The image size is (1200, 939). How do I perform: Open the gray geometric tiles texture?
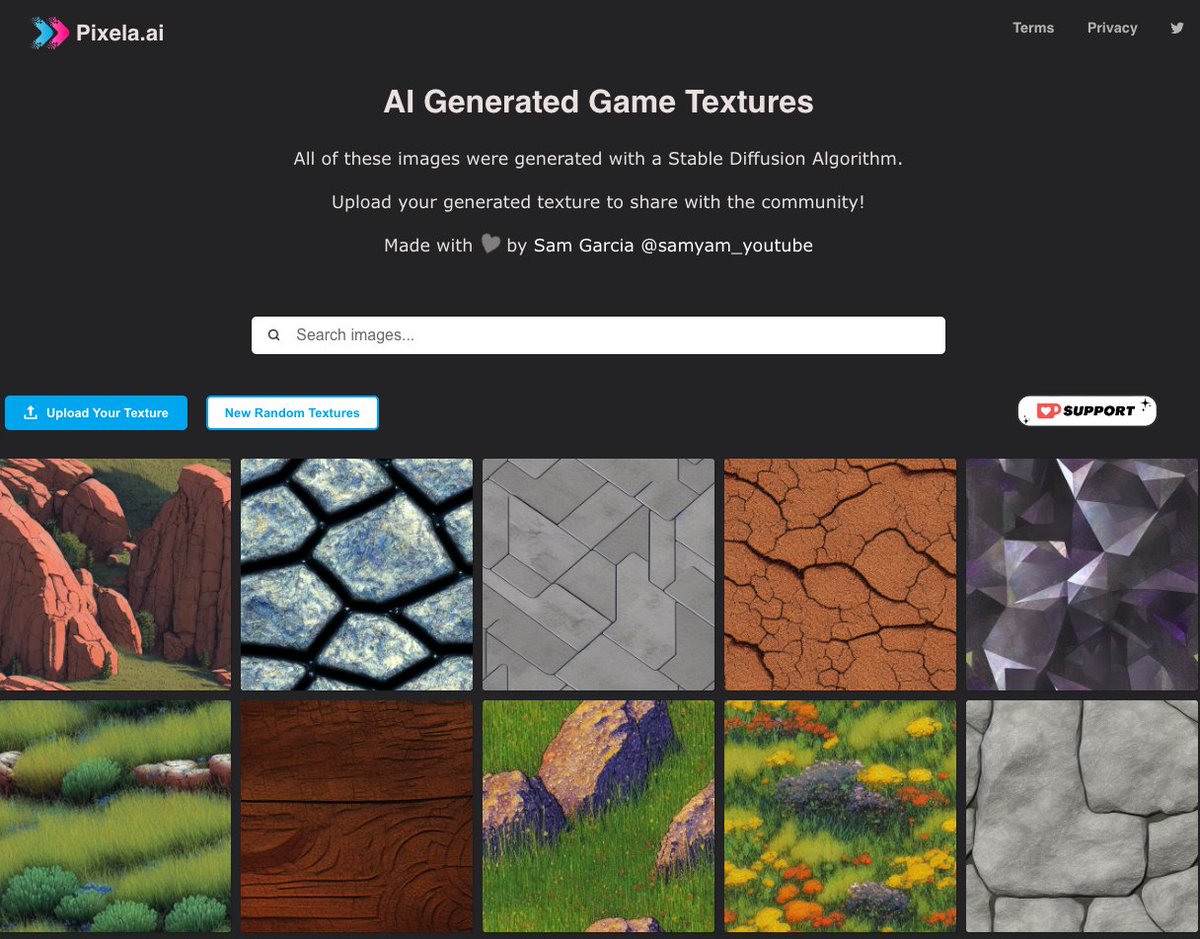pos(599,575)
